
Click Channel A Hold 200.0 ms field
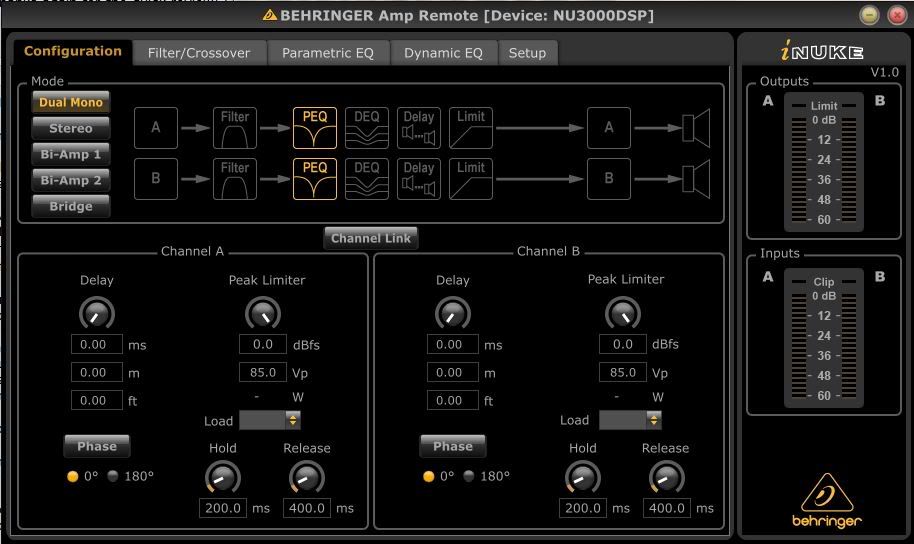223,508
